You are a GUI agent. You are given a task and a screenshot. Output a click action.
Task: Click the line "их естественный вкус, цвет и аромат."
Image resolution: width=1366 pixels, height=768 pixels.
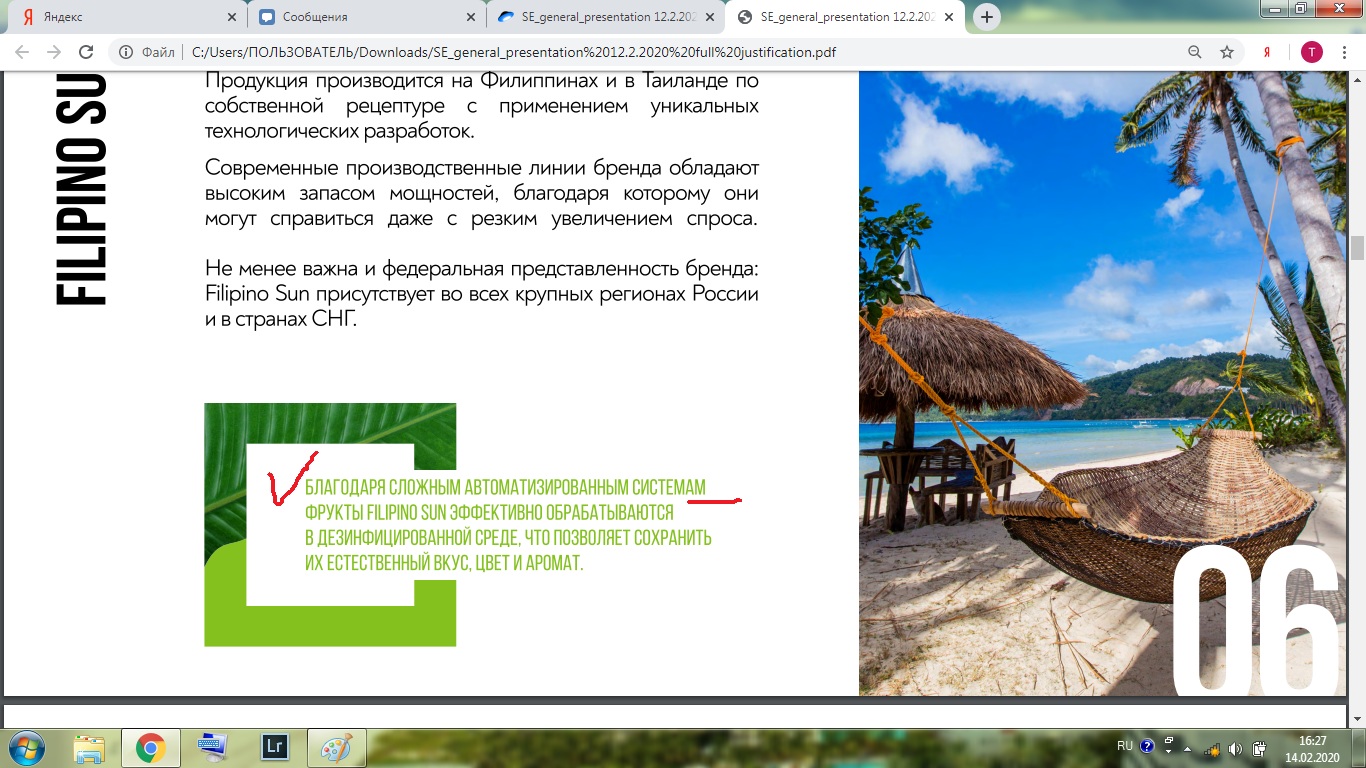tap(444, 563)
